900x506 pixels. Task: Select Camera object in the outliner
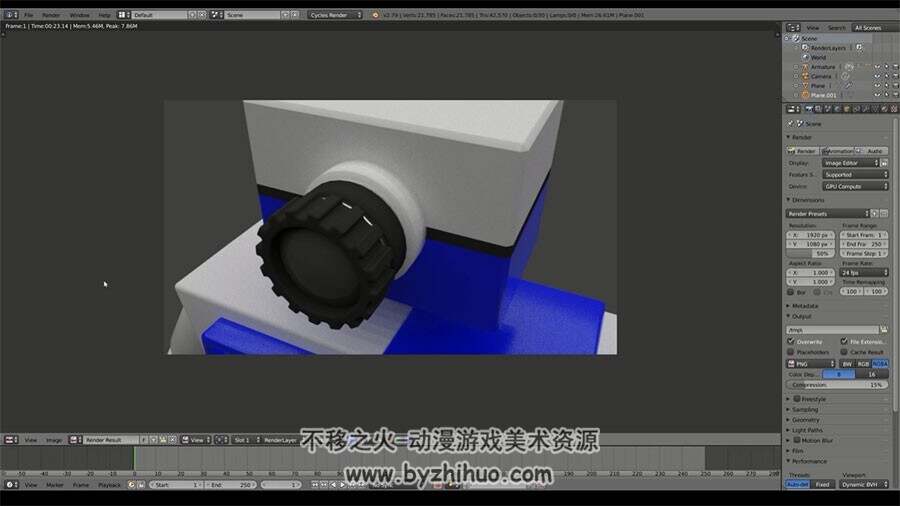click(x=821, y=76)
